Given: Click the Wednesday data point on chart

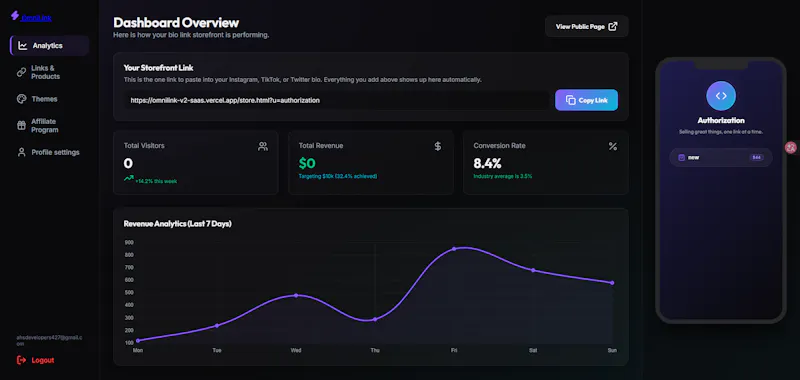Looking at the screenshot, I should coord(296,295).
